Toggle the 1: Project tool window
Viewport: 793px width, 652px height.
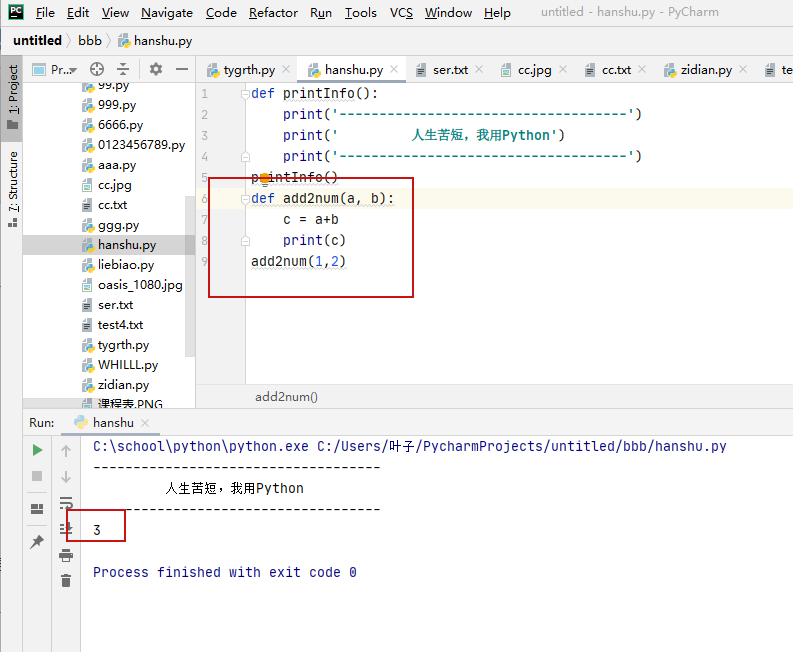[x=12, y=97]
